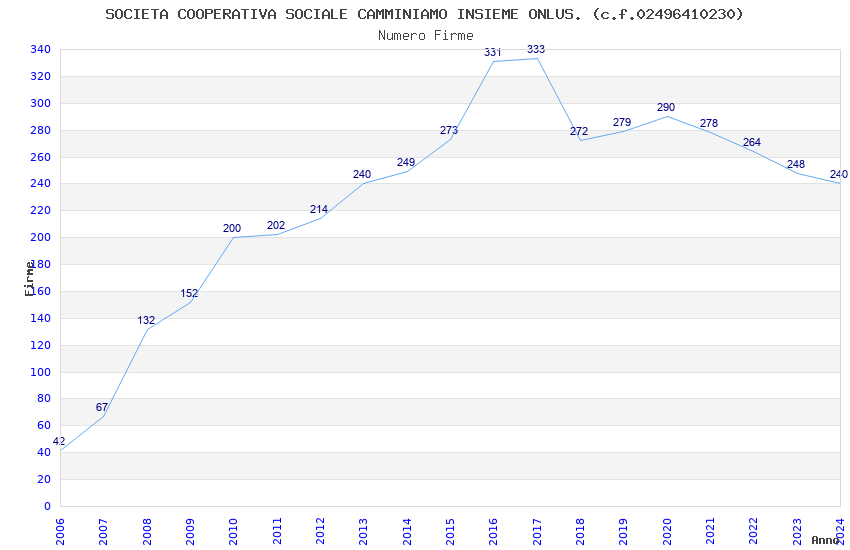Select the data label 249 for 2014
Viewport: 850px width, 550px height.
point(406,162)
